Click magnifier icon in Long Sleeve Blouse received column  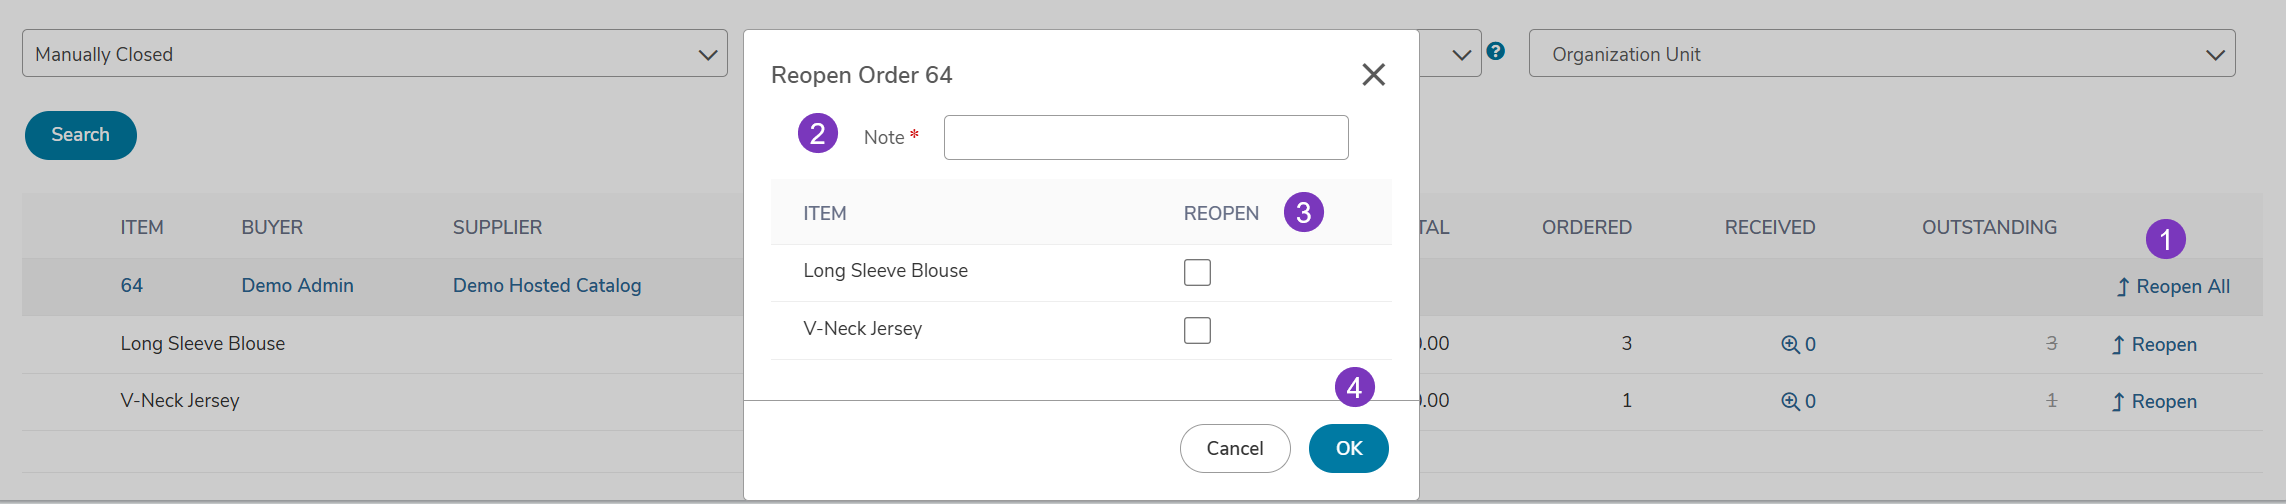1790,344
